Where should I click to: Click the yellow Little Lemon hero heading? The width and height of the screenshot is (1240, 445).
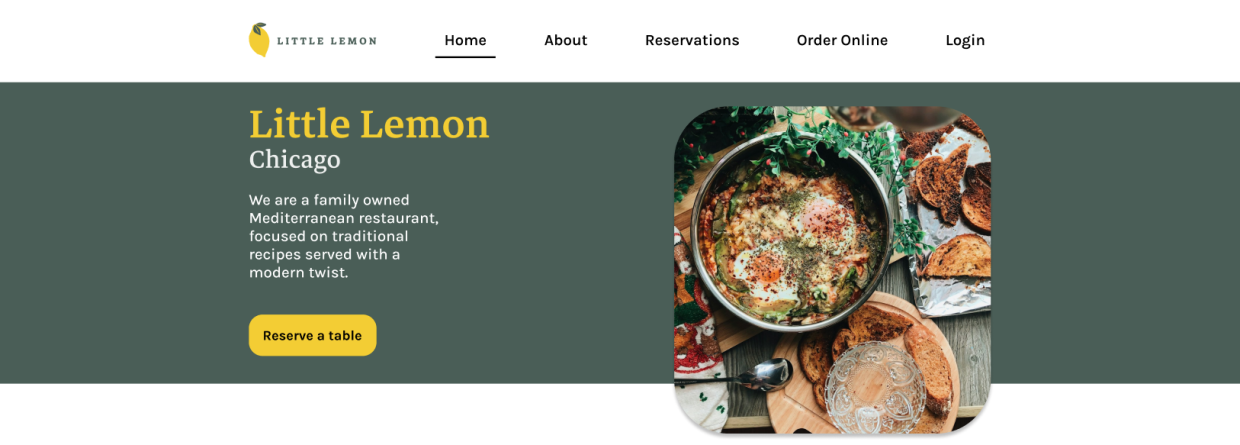tap(369, 124)
